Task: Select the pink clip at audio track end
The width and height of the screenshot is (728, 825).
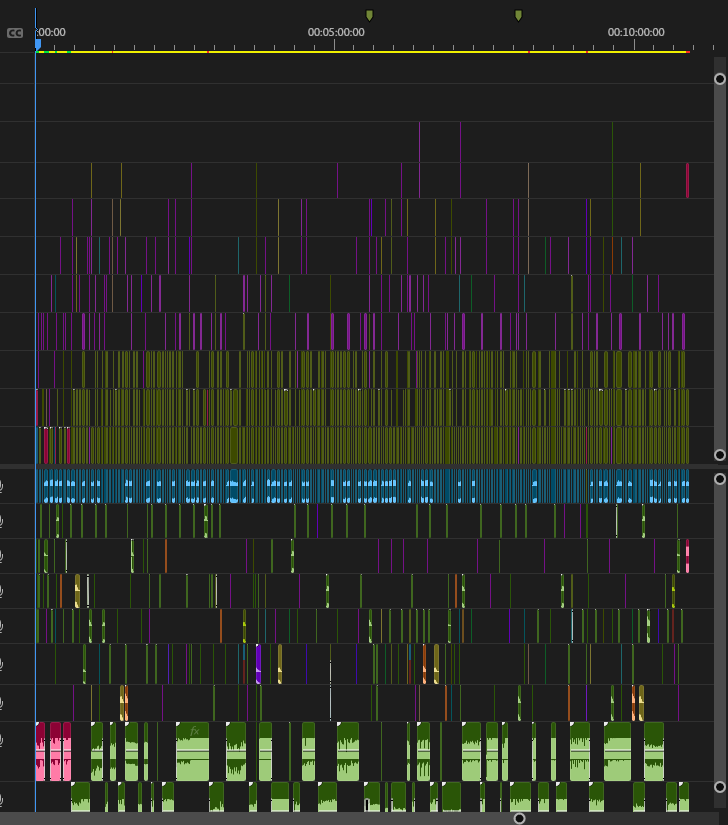Action: pyautogui.click(x=687, y=556)
